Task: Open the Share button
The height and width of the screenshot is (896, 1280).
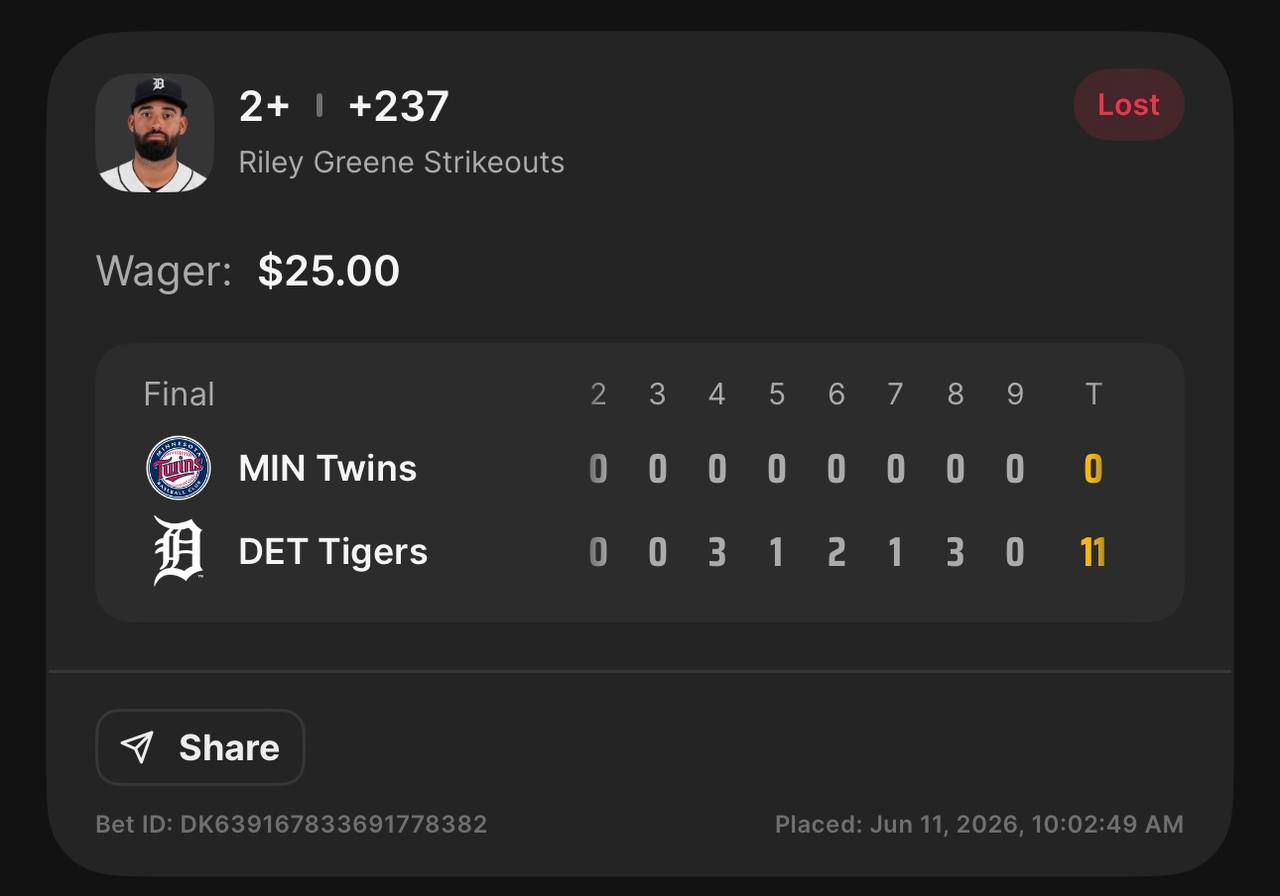Action: click(200, 747)
